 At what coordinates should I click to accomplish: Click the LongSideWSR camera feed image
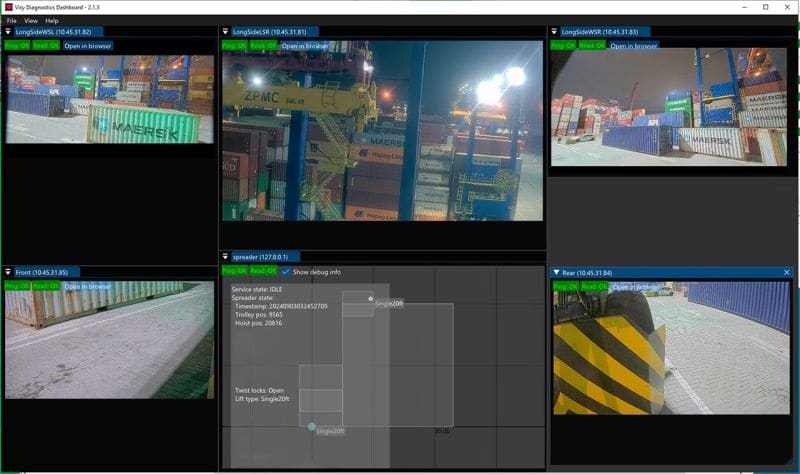[x=669, y=107]
